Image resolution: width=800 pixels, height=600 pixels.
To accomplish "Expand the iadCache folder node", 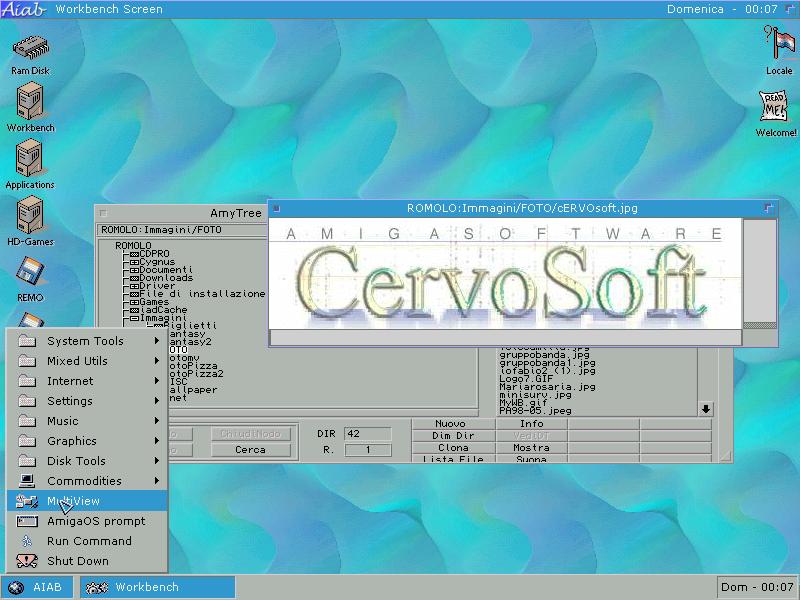I will coord(134,310).
